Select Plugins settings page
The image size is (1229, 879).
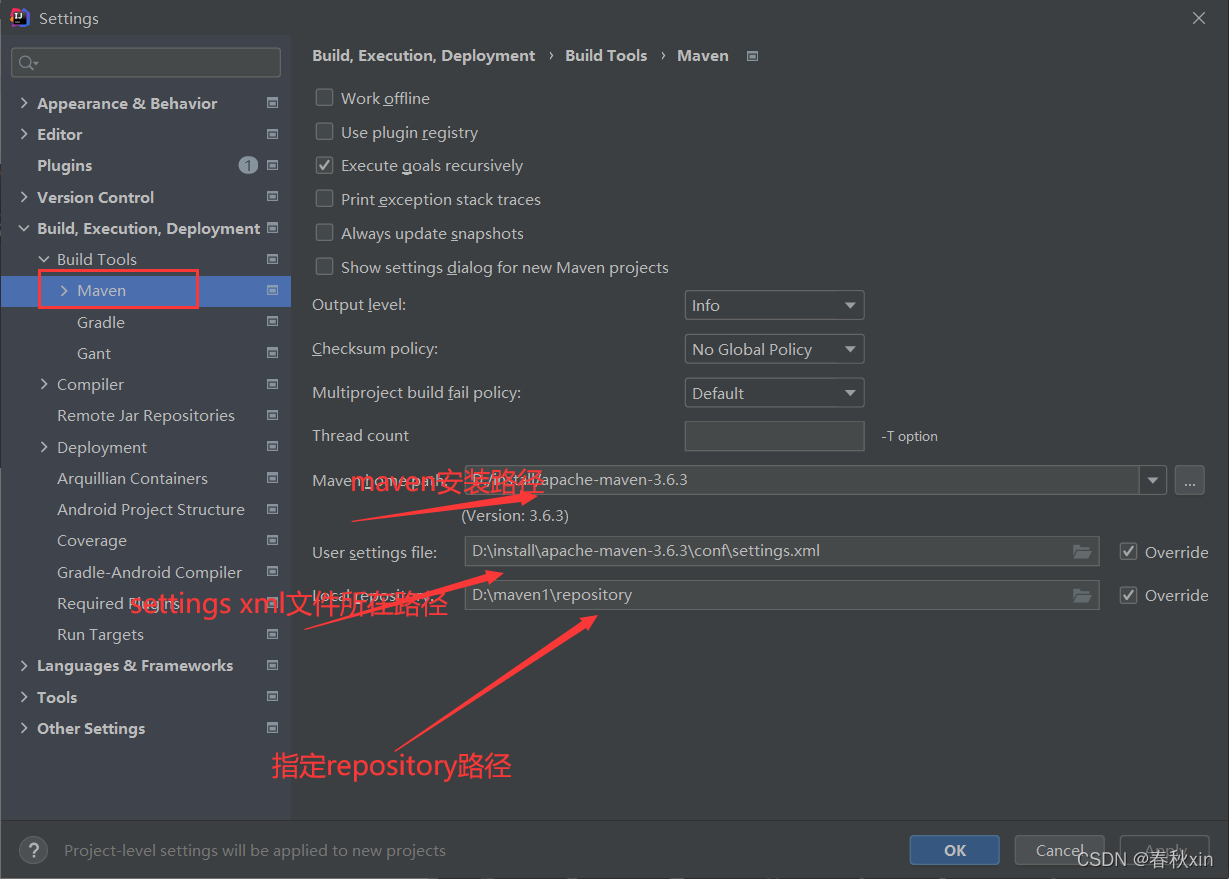(x=64, y=165)
